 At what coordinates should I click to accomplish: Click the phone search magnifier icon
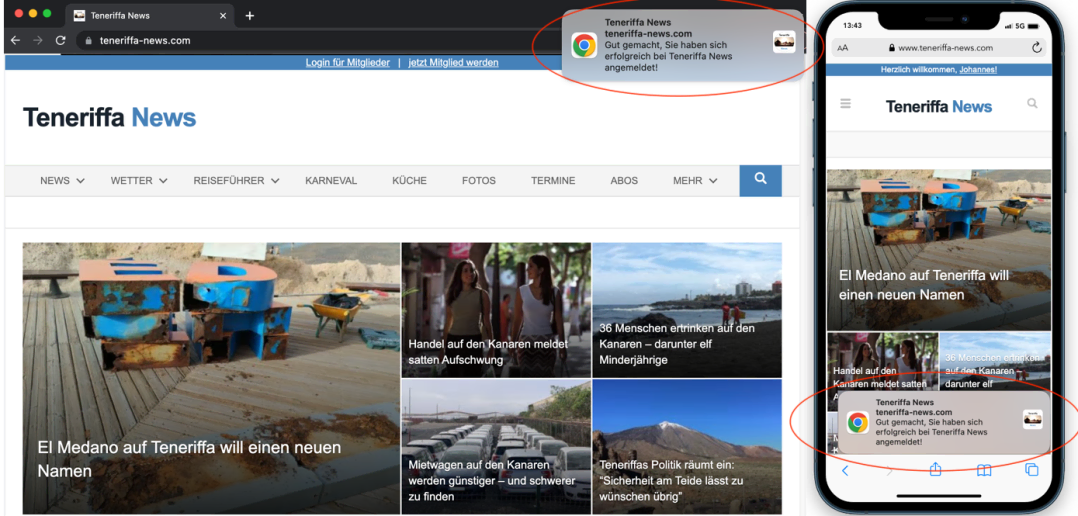point(1032,104)
